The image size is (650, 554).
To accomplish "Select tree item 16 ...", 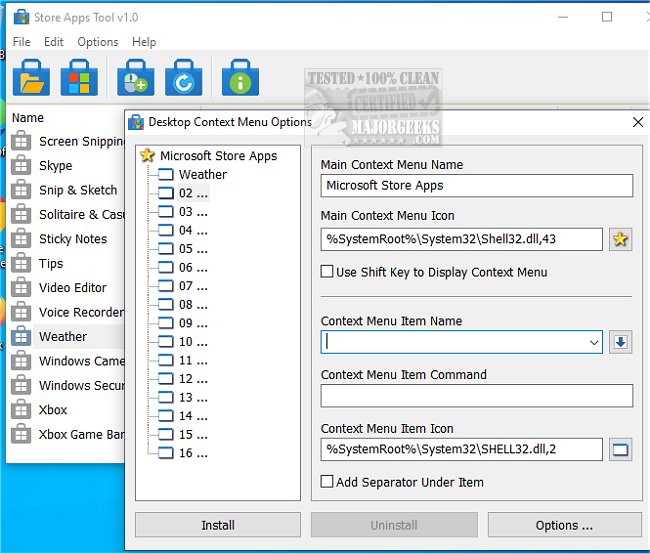I will tap(193, 453).
